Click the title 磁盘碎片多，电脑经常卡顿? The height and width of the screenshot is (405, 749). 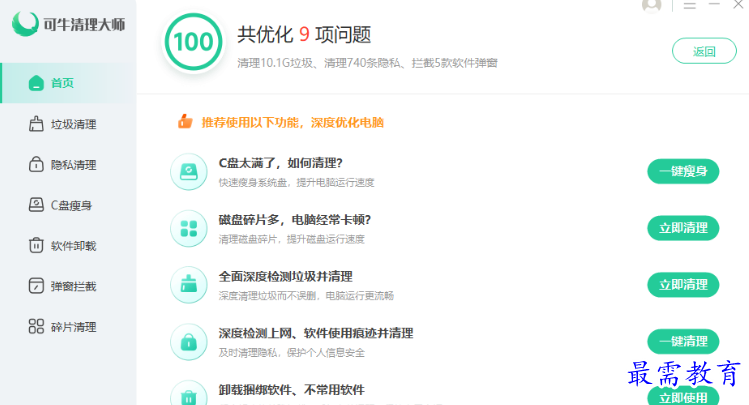pyautogui.click(x=295, y=220)
